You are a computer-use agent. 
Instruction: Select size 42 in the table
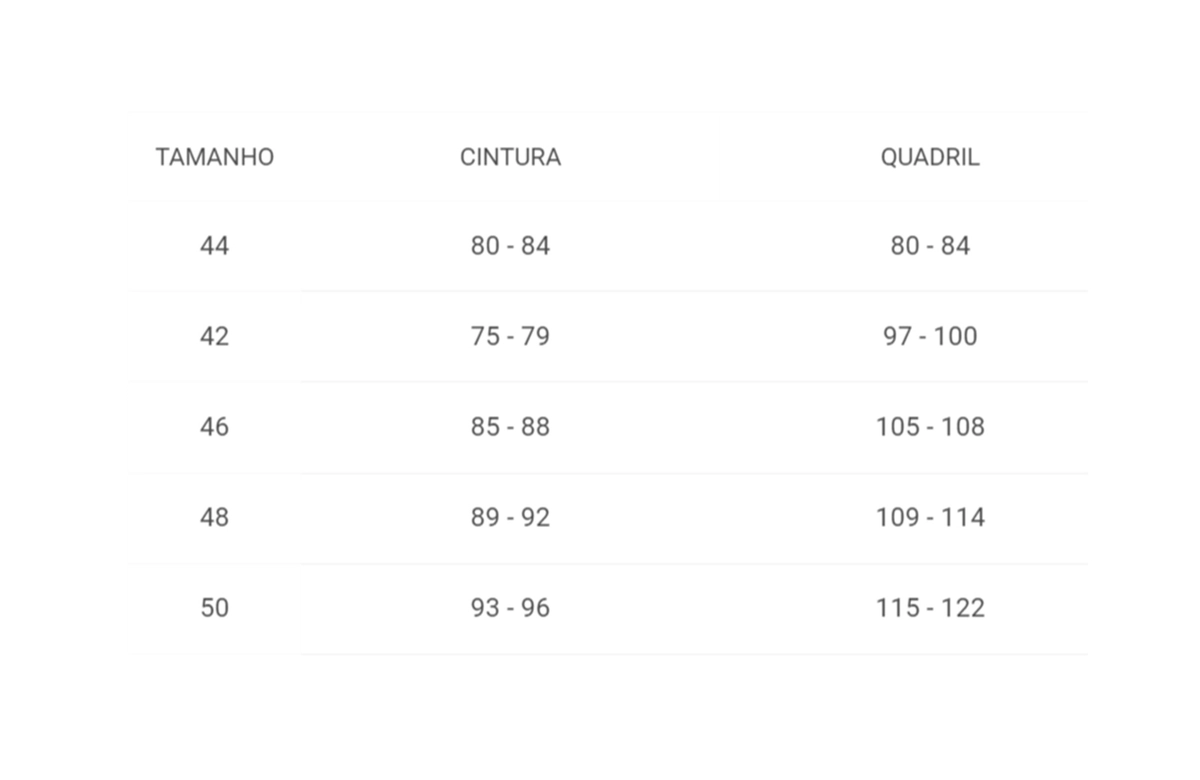[214, 336]
